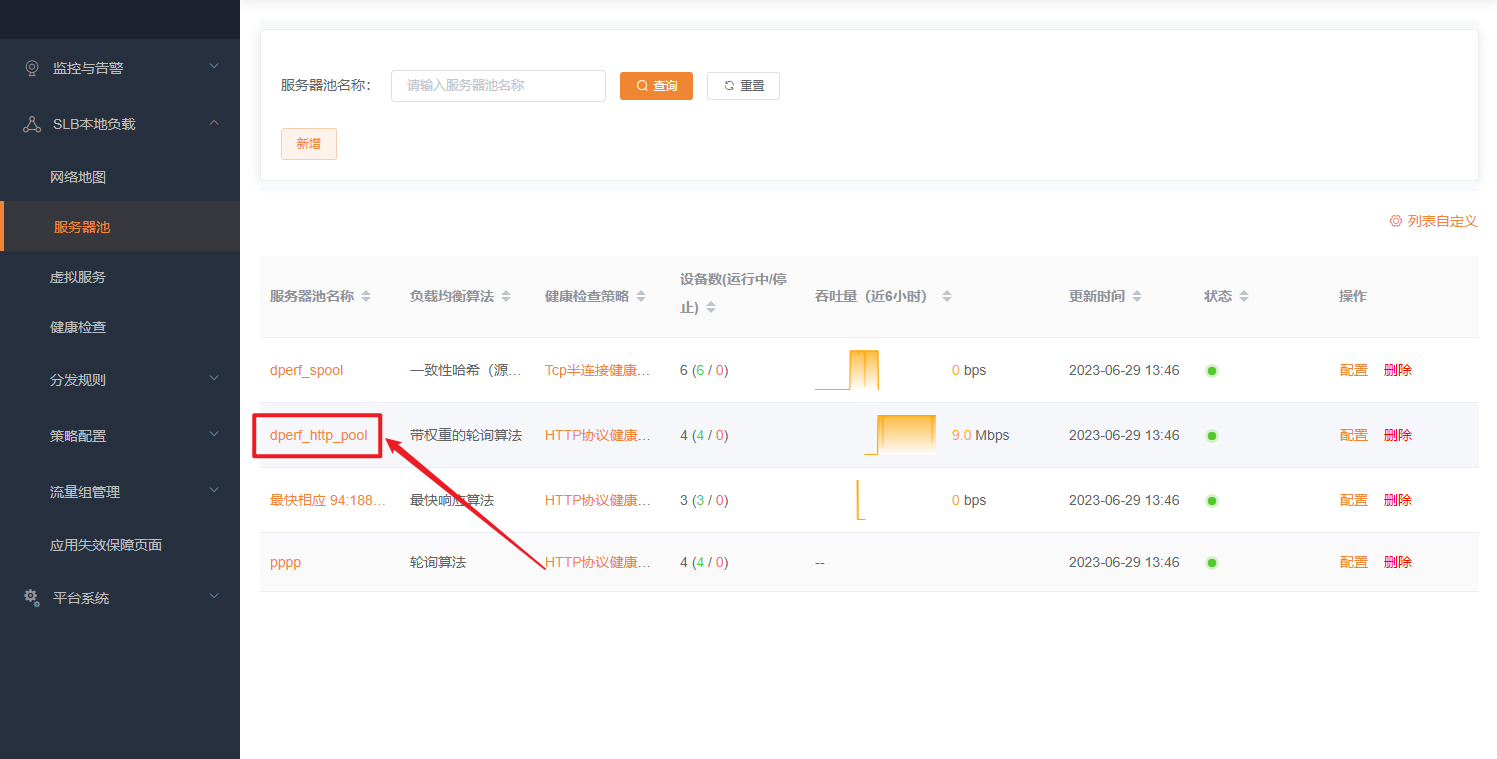Click 删除 for dperf_http_pool
1497x759 pixels.
[x=1398, y=435]
